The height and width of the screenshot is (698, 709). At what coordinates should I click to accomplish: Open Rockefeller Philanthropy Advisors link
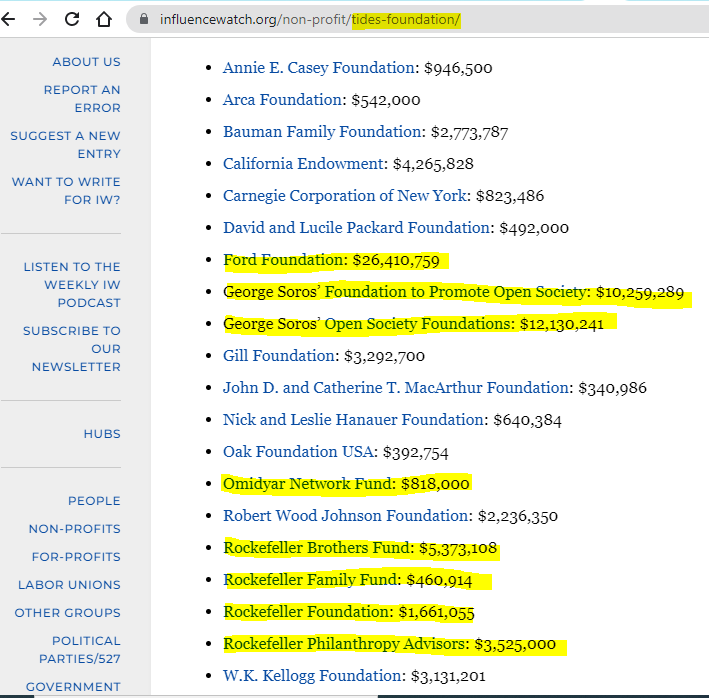(x=344, y=644)
